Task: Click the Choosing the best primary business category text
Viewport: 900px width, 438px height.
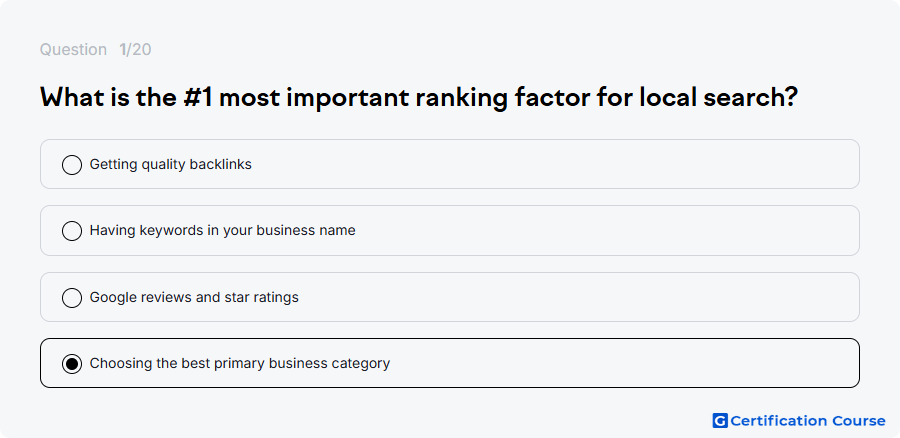Action: click(240, 363)
